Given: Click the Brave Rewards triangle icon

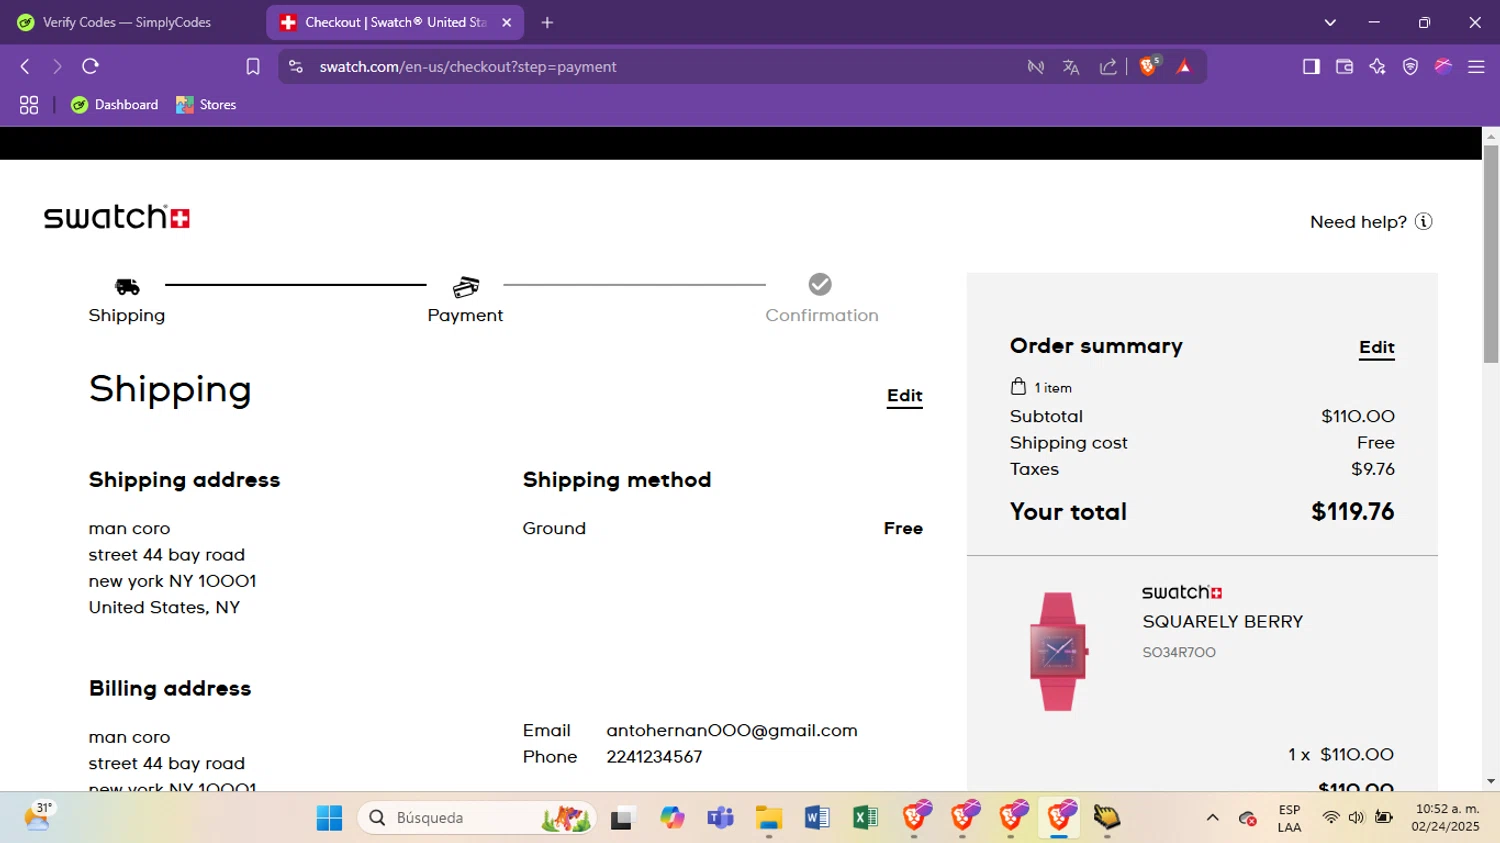Looking at the screenshot, I should pyautogui.click(x=1184, y=67).
